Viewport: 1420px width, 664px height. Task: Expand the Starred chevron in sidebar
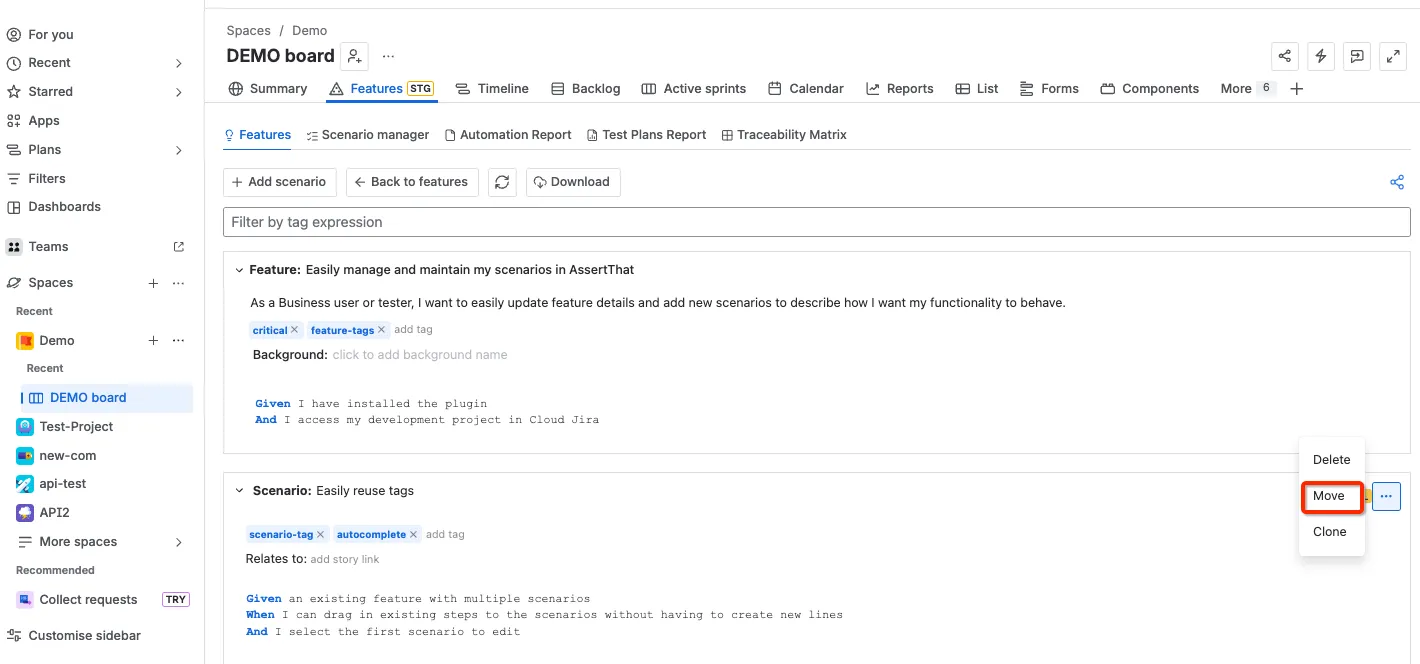(179, 92)
